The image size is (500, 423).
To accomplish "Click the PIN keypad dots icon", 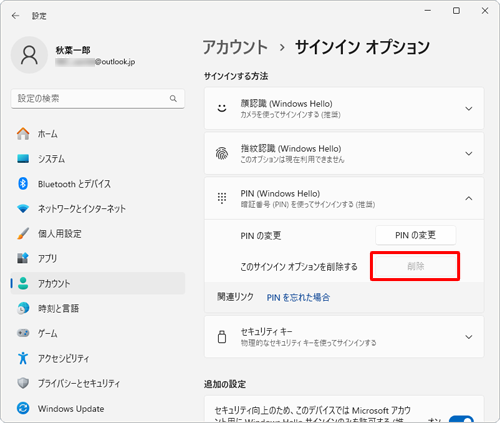I will [x=222, y=198].
